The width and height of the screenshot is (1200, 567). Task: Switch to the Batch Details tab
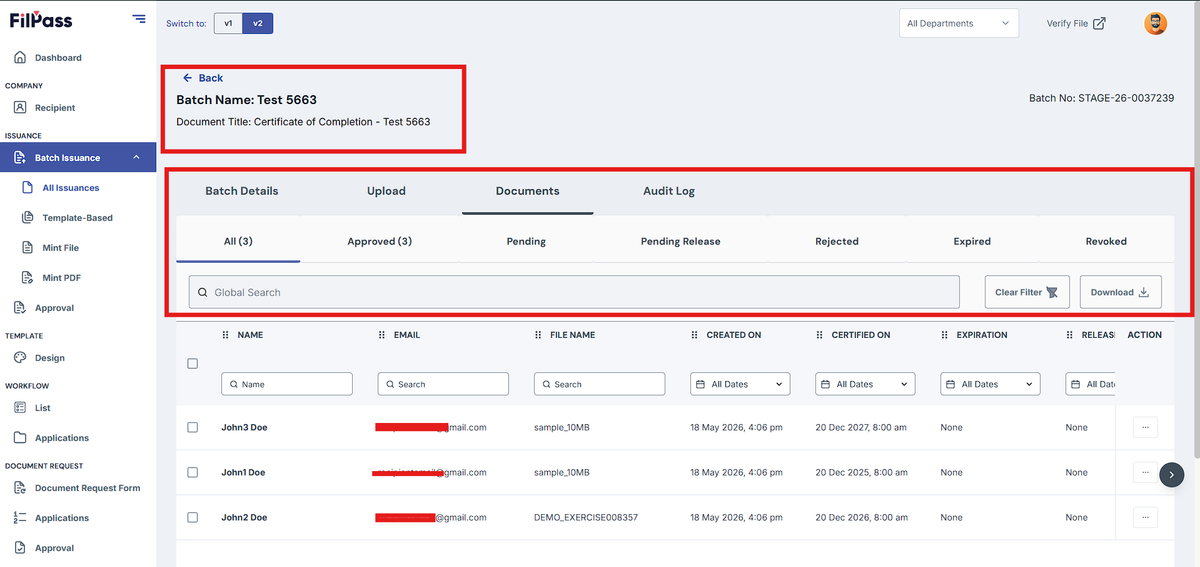click(242, 191)
